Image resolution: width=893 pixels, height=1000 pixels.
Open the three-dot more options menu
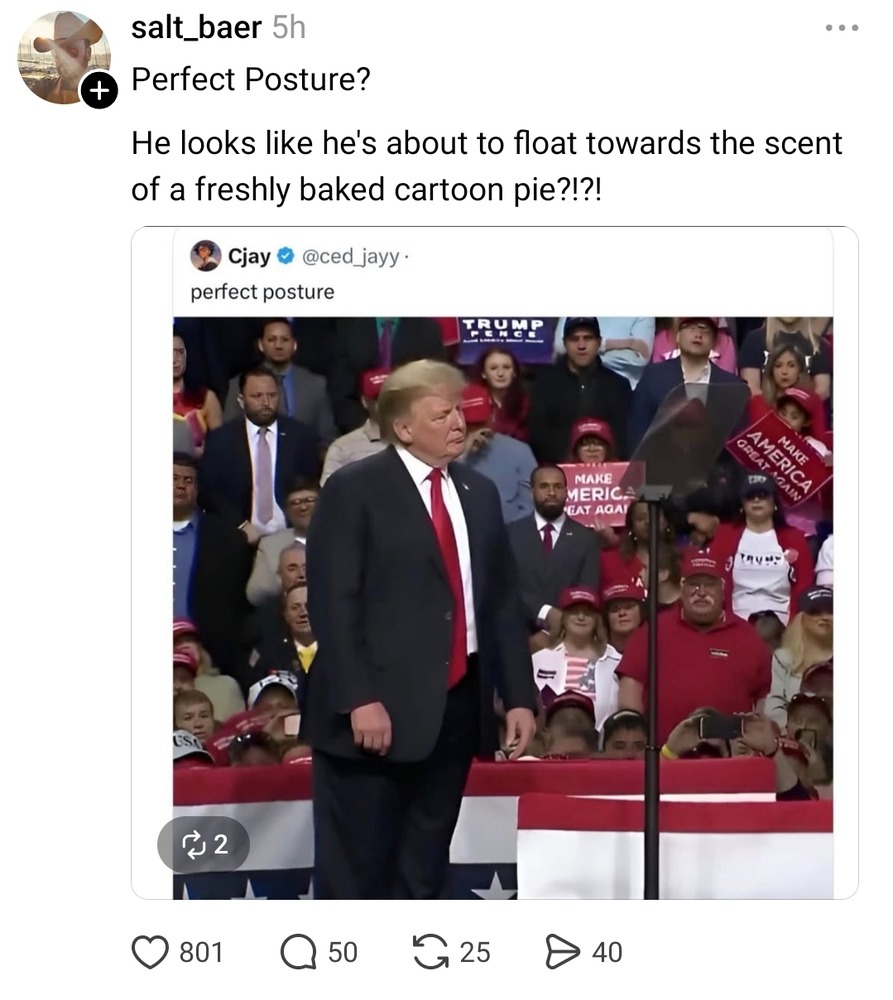tap(841, 29)
